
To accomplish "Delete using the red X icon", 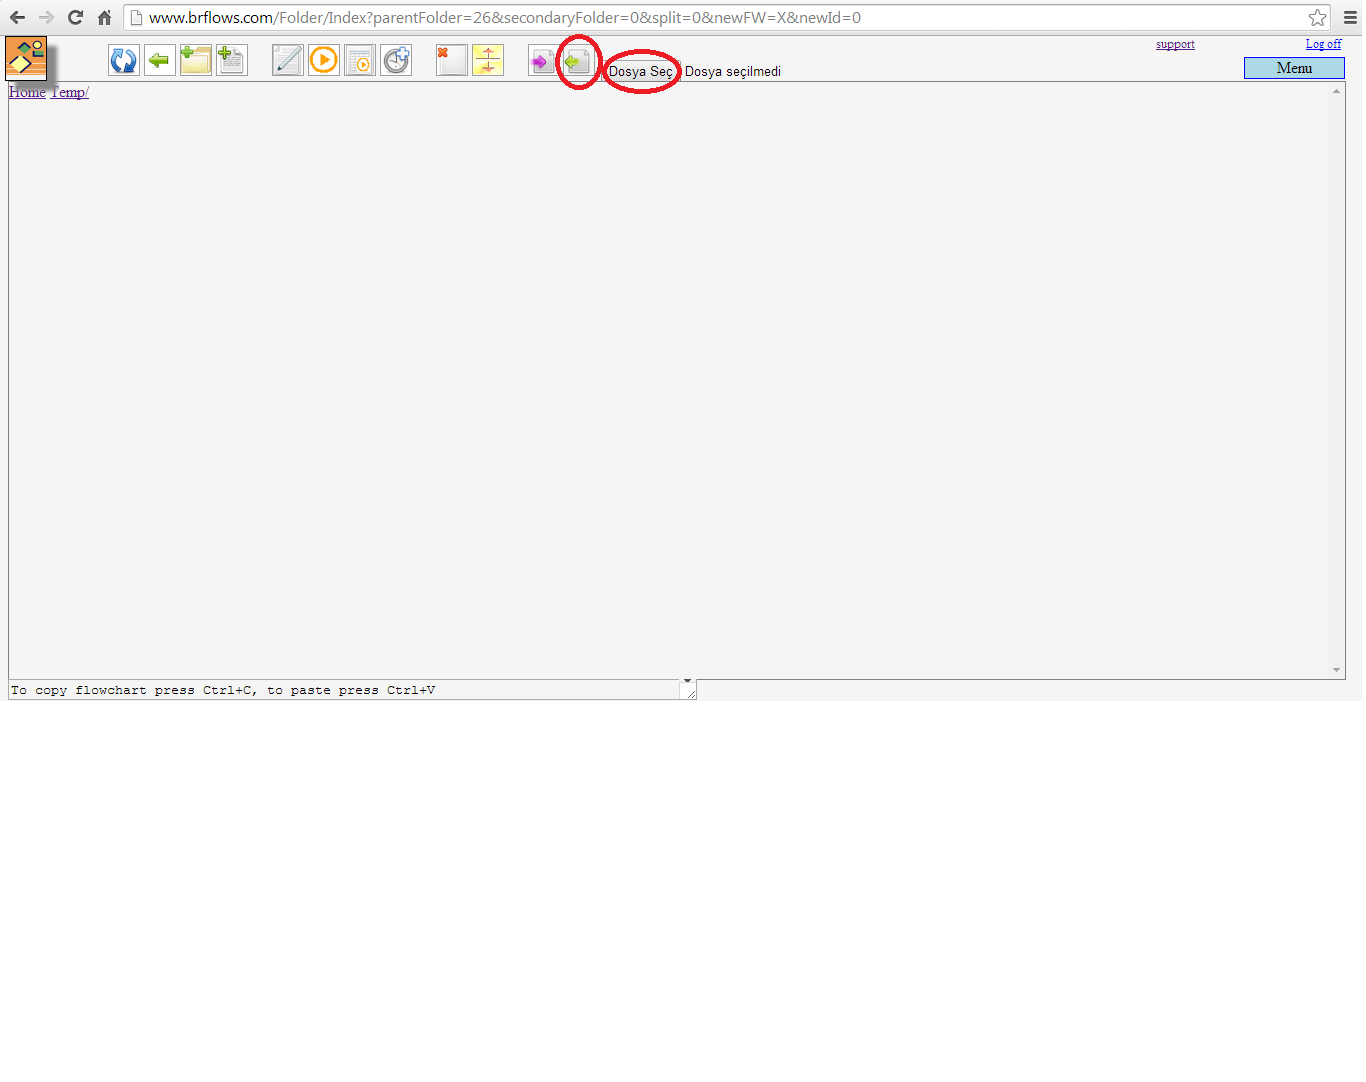I will point(452,61).
